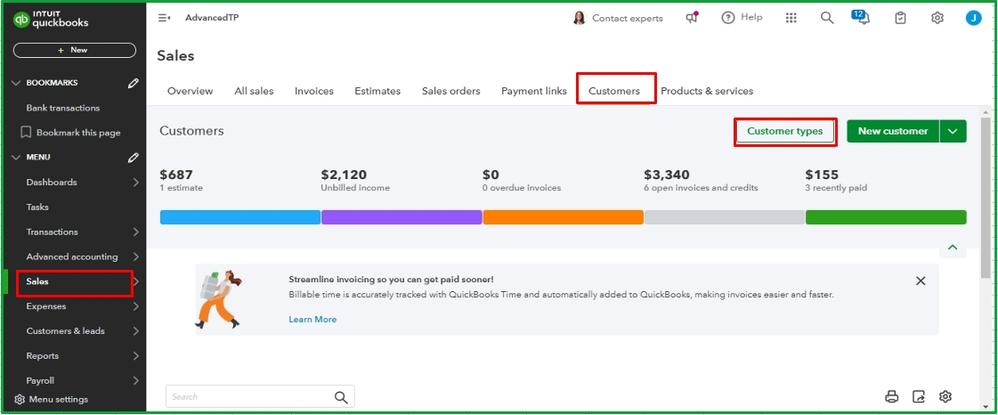Open the settings gear in top bar

[937, 18]
